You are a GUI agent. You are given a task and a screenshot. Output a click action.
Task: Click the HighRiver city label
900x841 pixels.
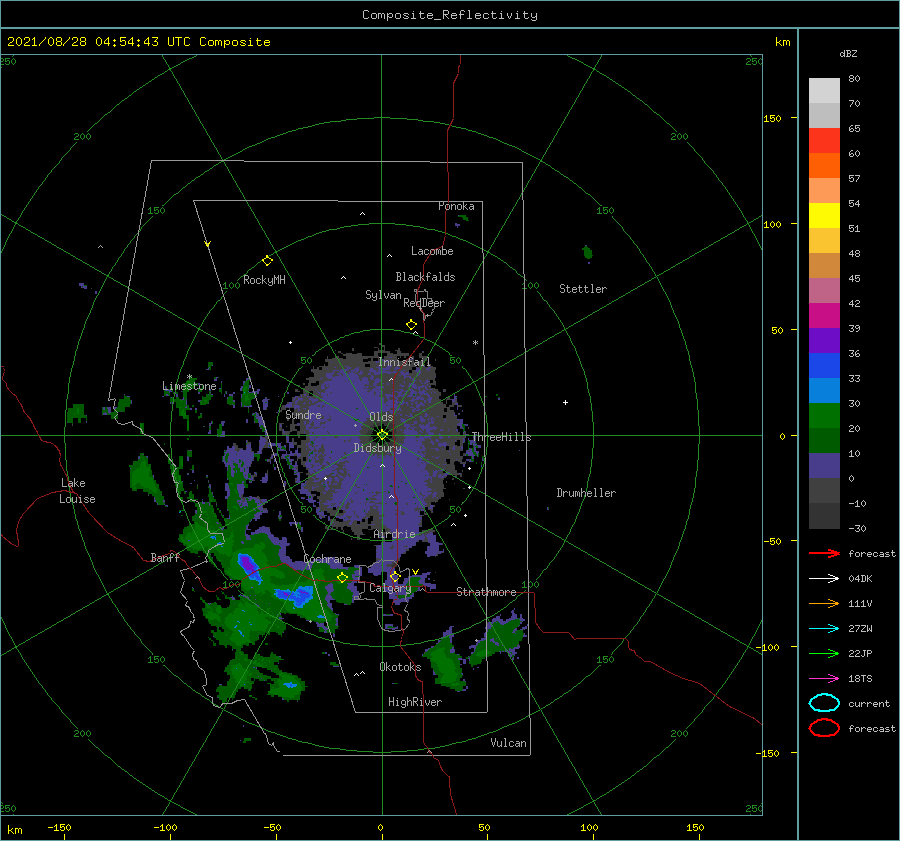pyautogui.click(x=415, y=702)
